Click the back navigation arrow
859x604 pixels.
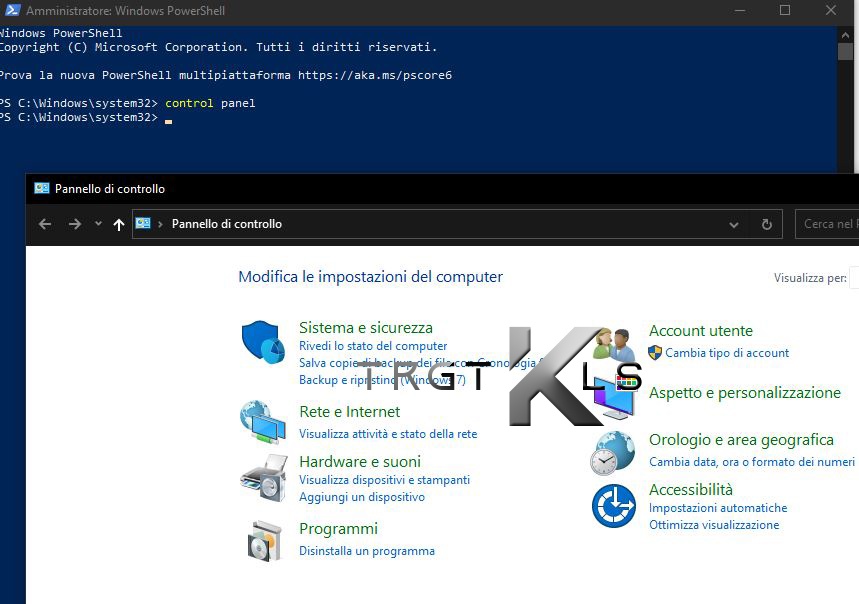click(x=45, y=224)
